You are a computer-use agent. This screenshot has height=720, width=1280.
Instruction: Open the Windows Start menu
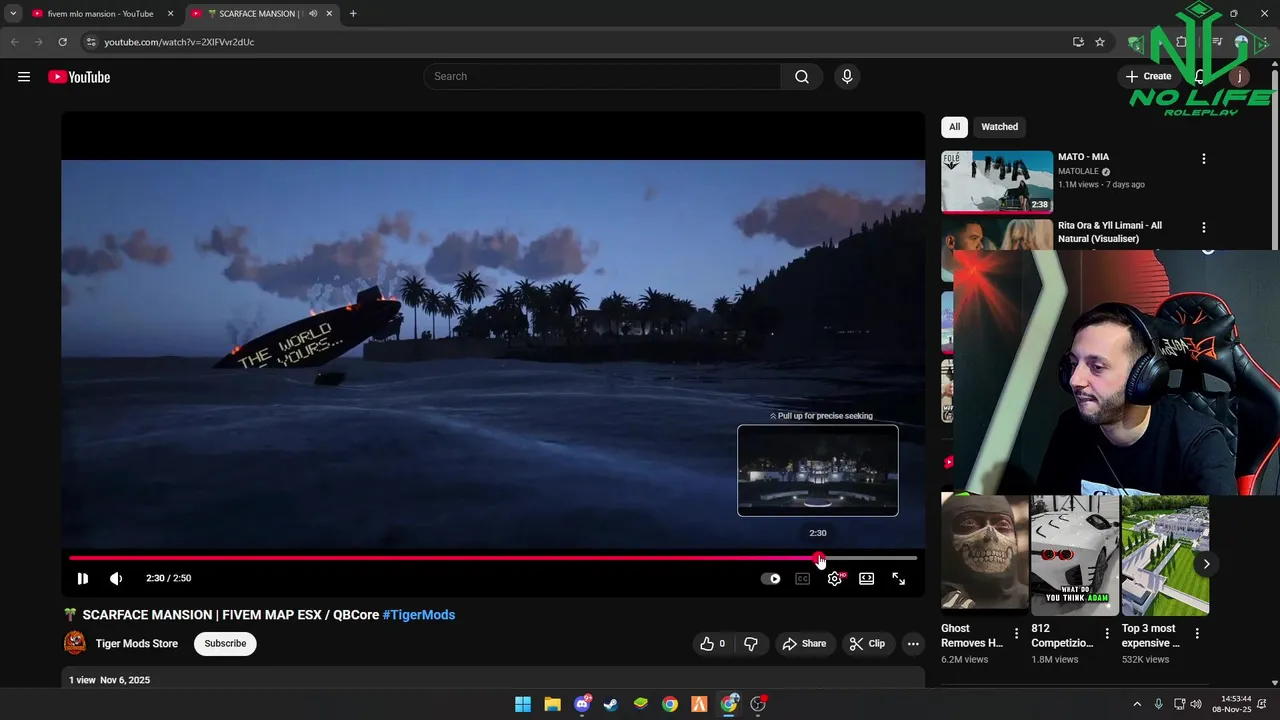coord(523,704)
